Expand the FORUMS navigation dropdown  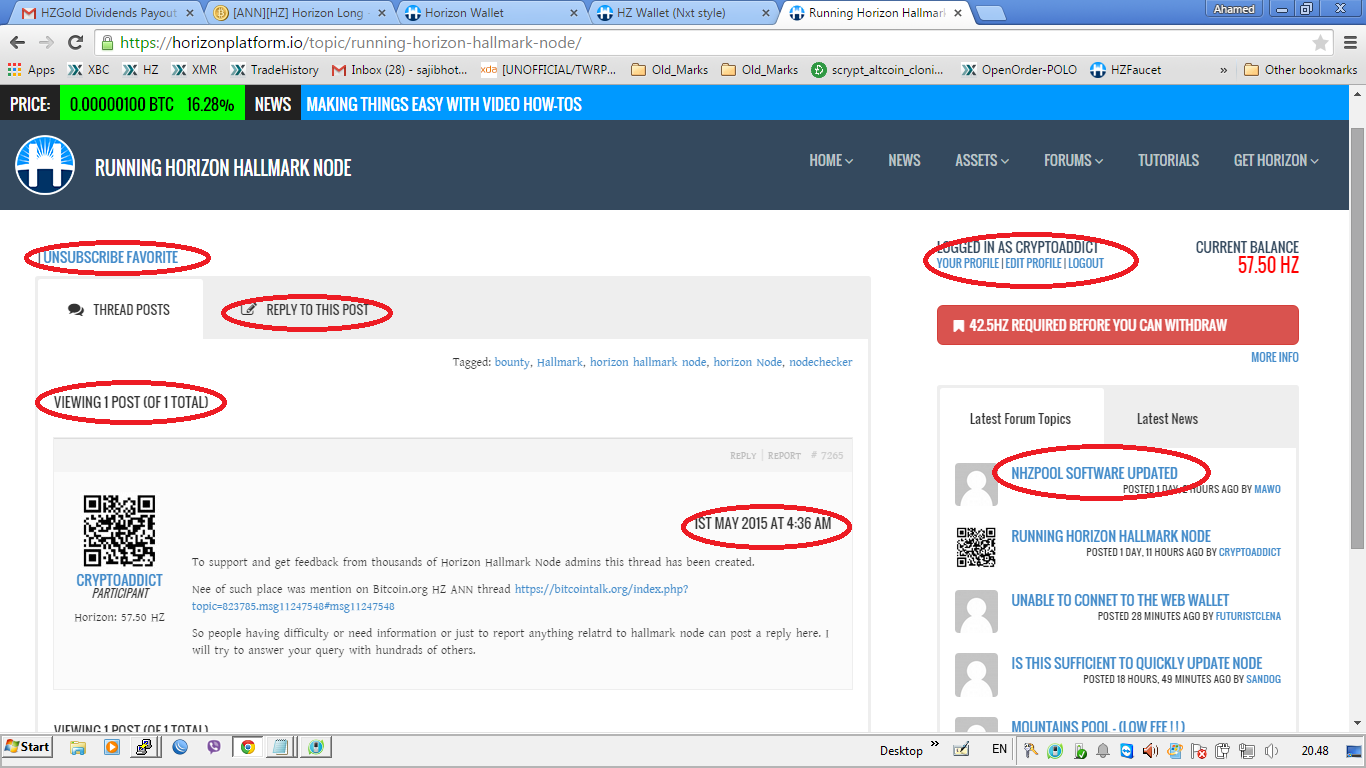[x=1074, y=160]
